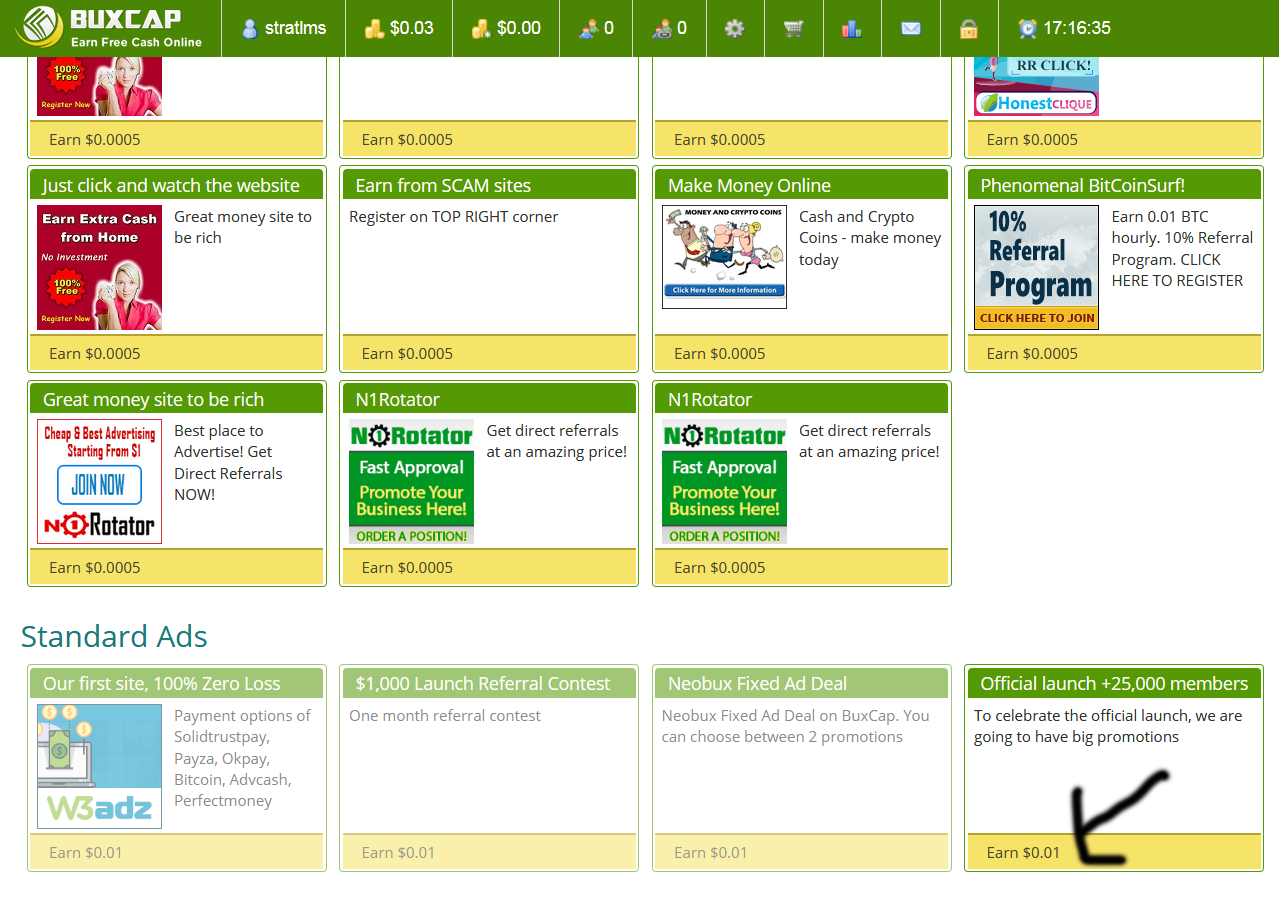This screenshot has width=1279, height=899.
Task: Click Money and Crypto Coins banner image
Action: [724, 257]
